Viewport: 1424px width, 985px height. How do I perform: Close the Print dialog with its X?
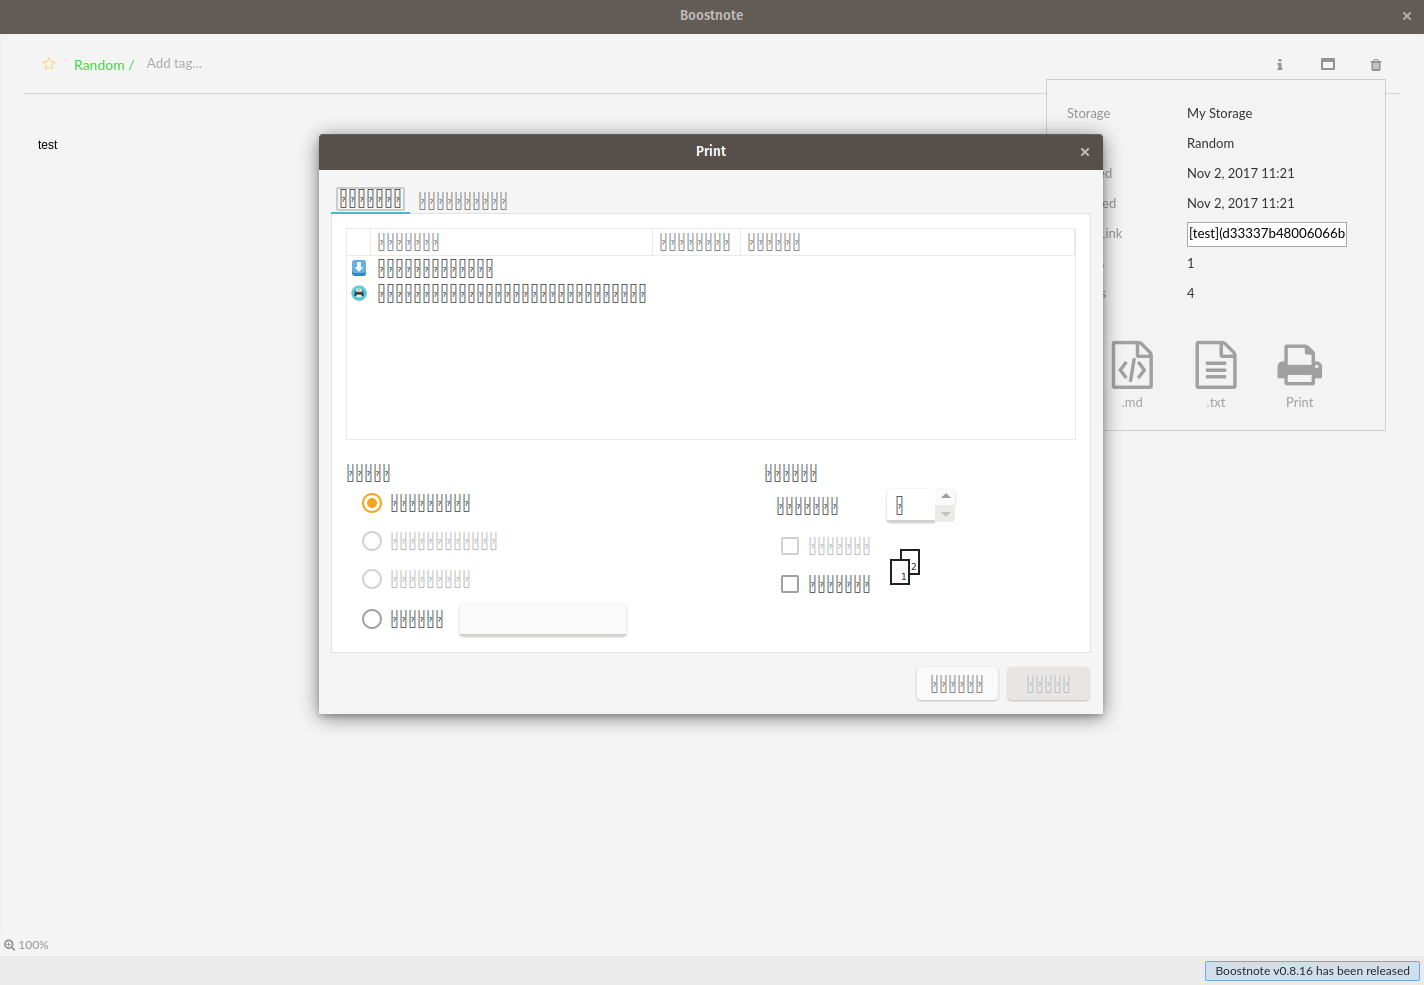(x=1085, y=152)
